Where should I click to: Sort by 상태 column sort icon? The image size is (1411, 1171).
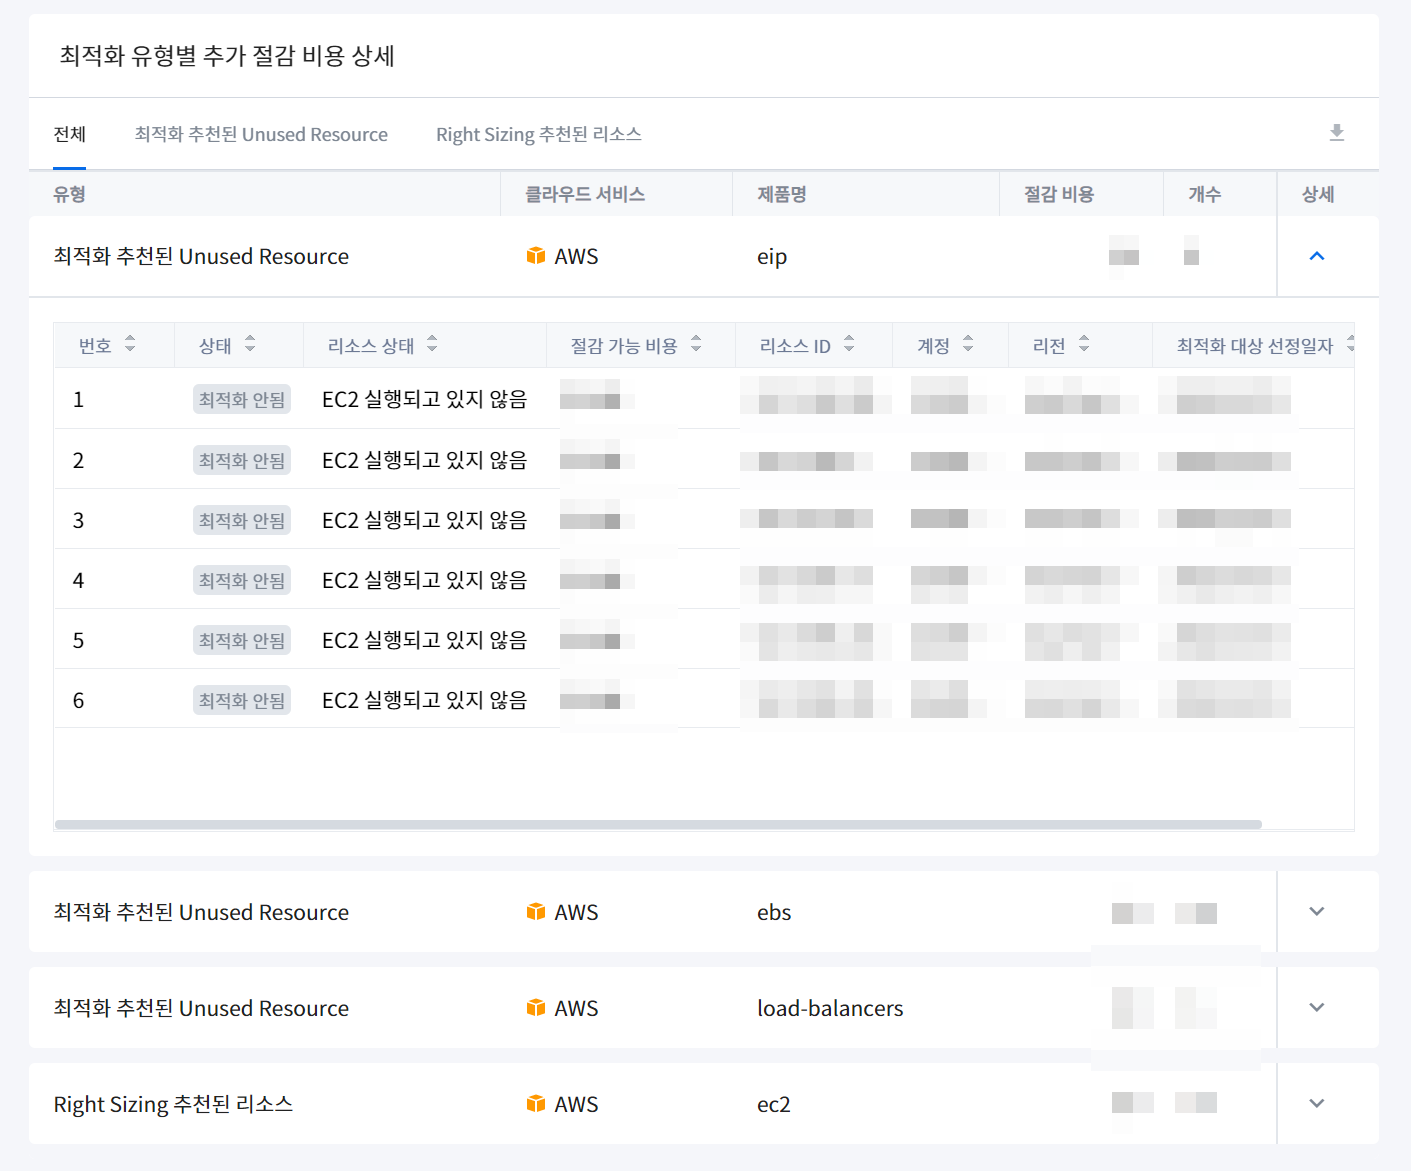click(250, 345)
